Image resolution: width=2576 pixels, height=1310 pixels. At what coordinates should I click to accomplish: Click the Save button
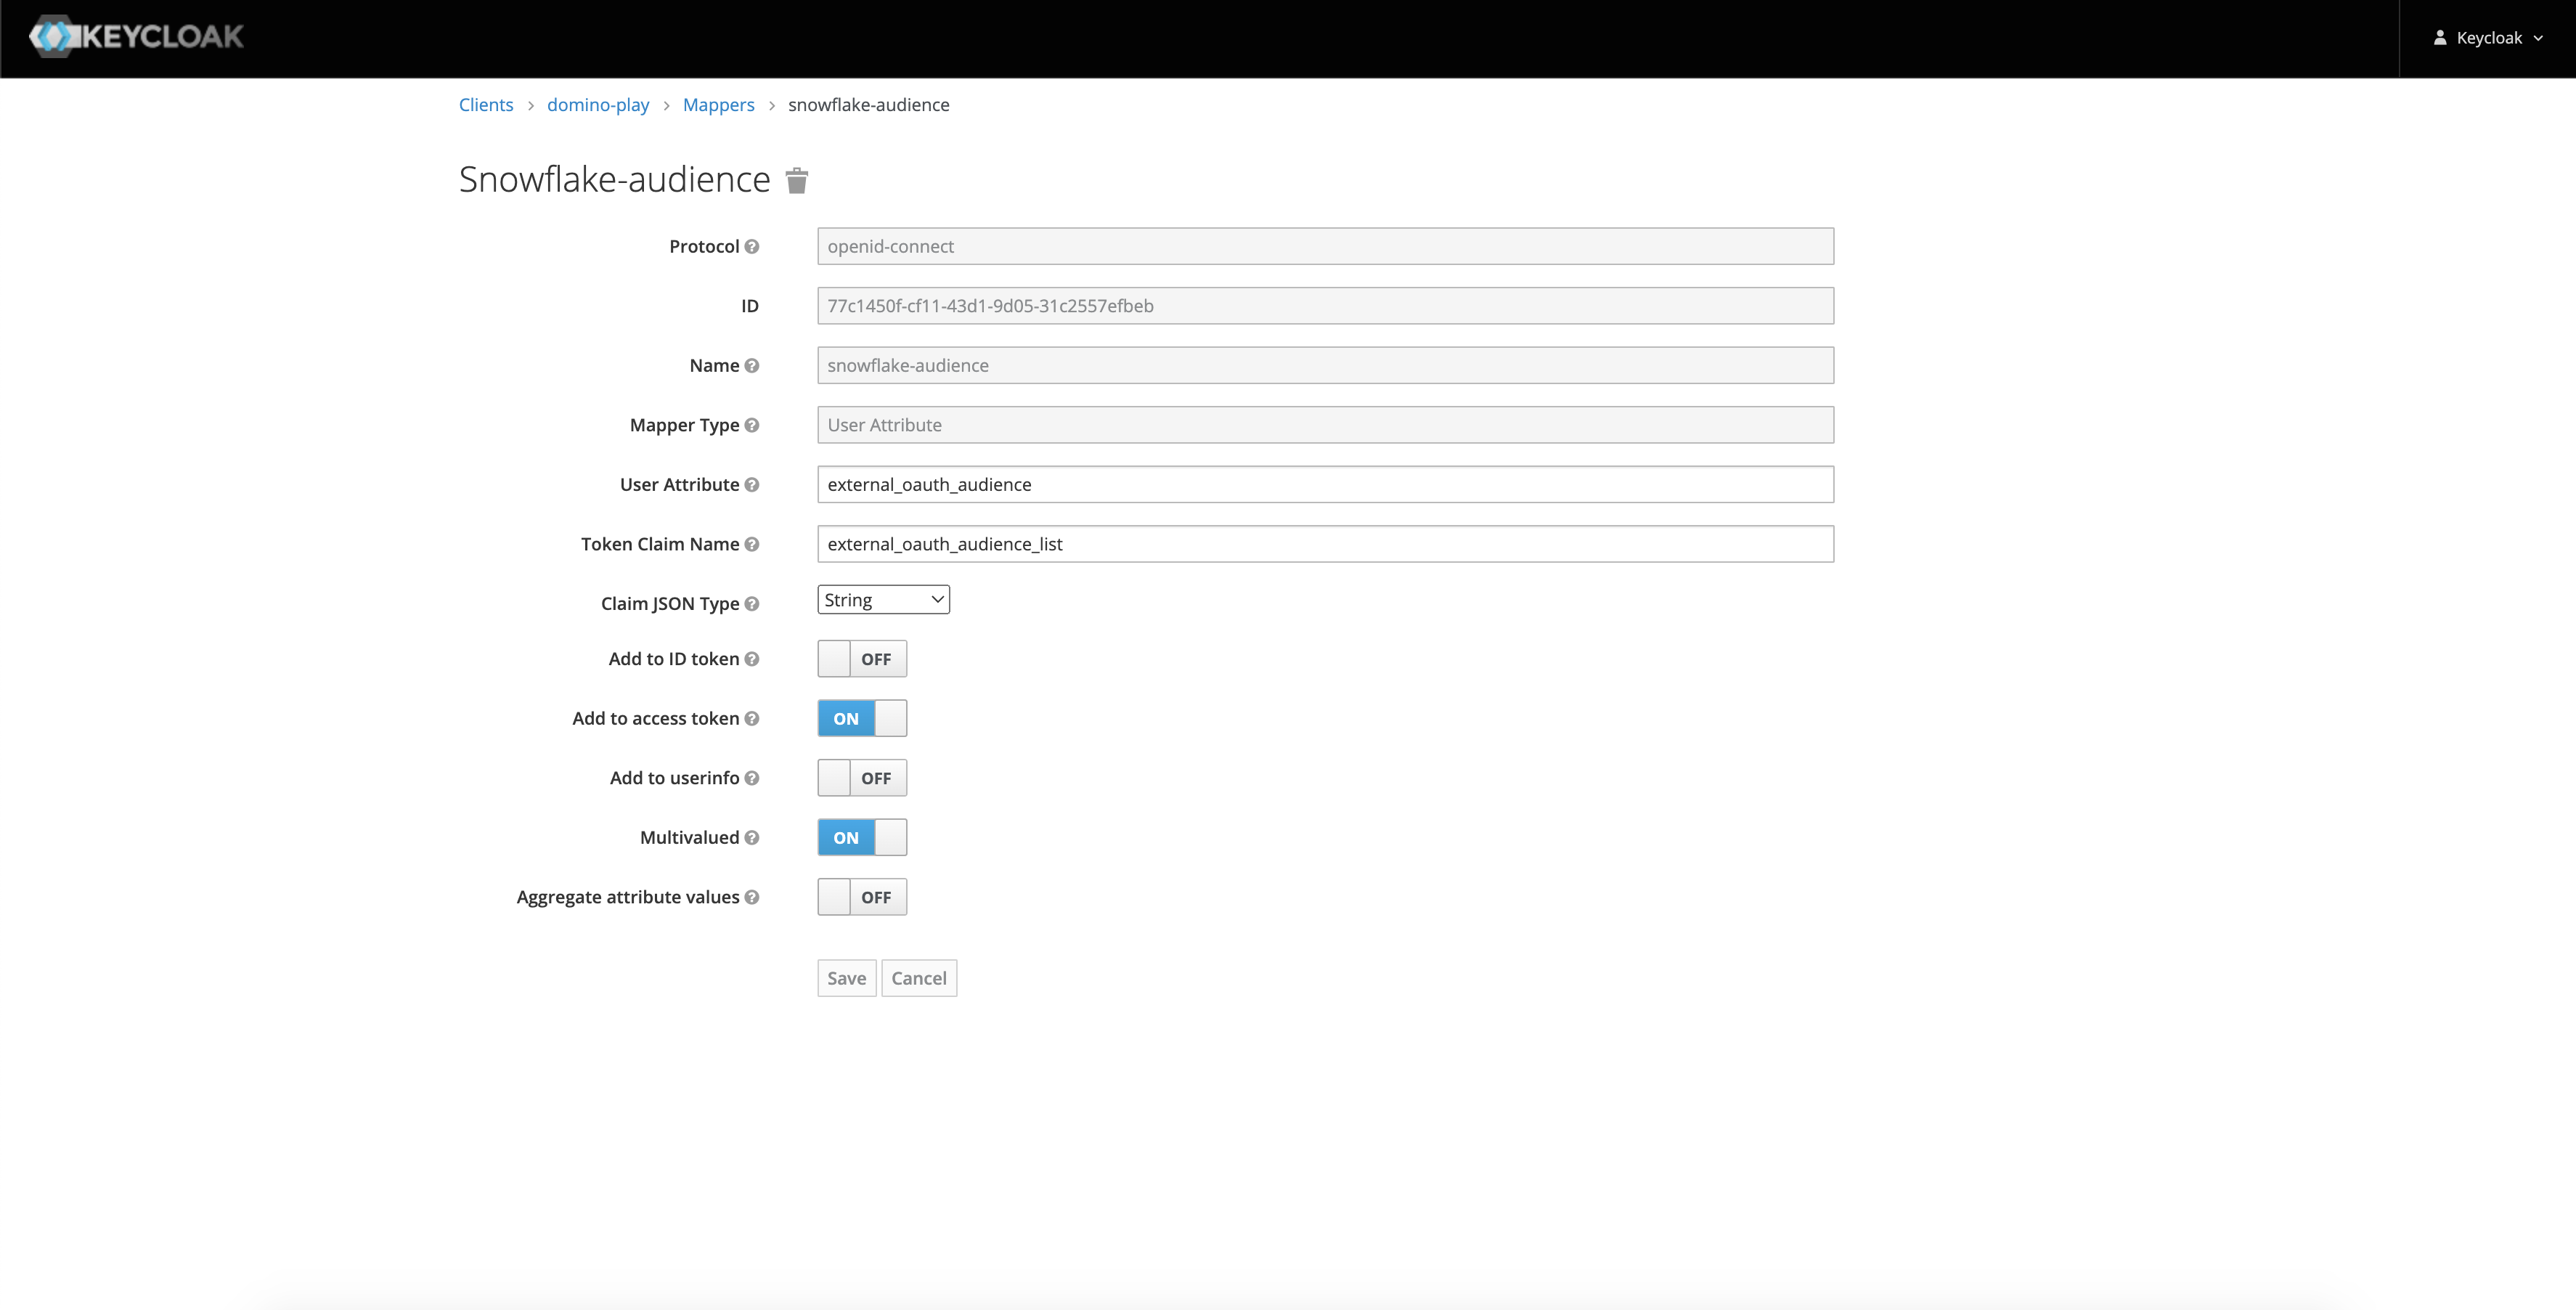pyautogui.click(x=845, y=977)
